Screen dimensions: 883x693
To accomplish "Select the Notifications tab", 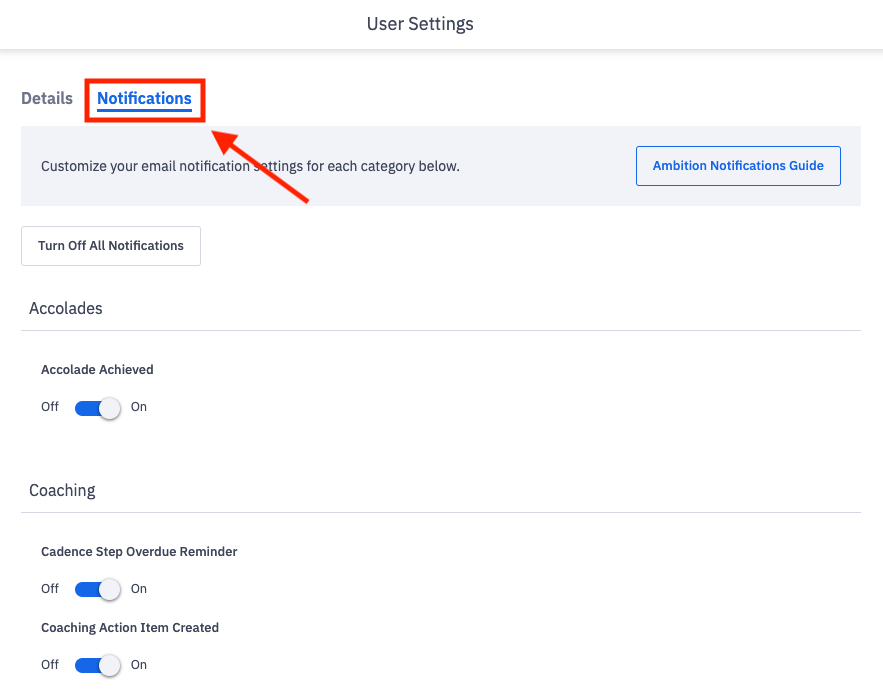I will 144,98.
